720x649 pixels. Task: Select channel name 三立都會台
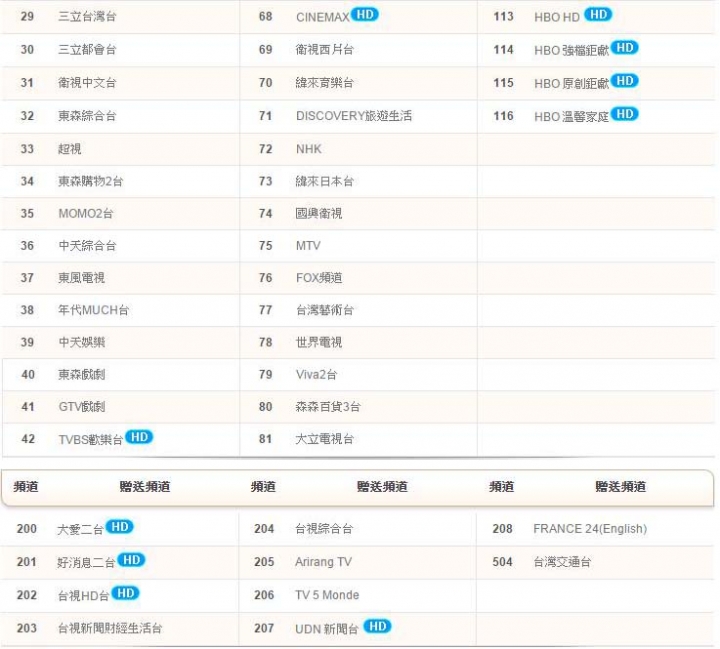click(87, 50)
